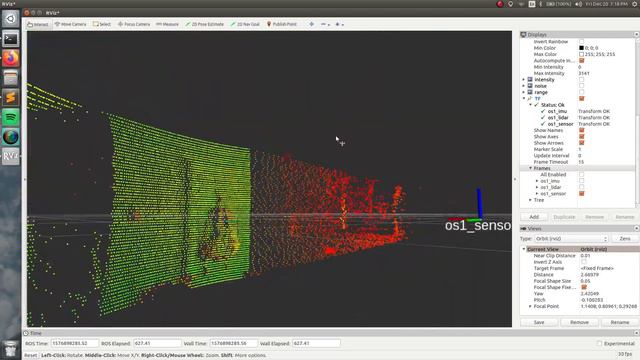Enable the intensity display checkbox

(x=581, y=80)
